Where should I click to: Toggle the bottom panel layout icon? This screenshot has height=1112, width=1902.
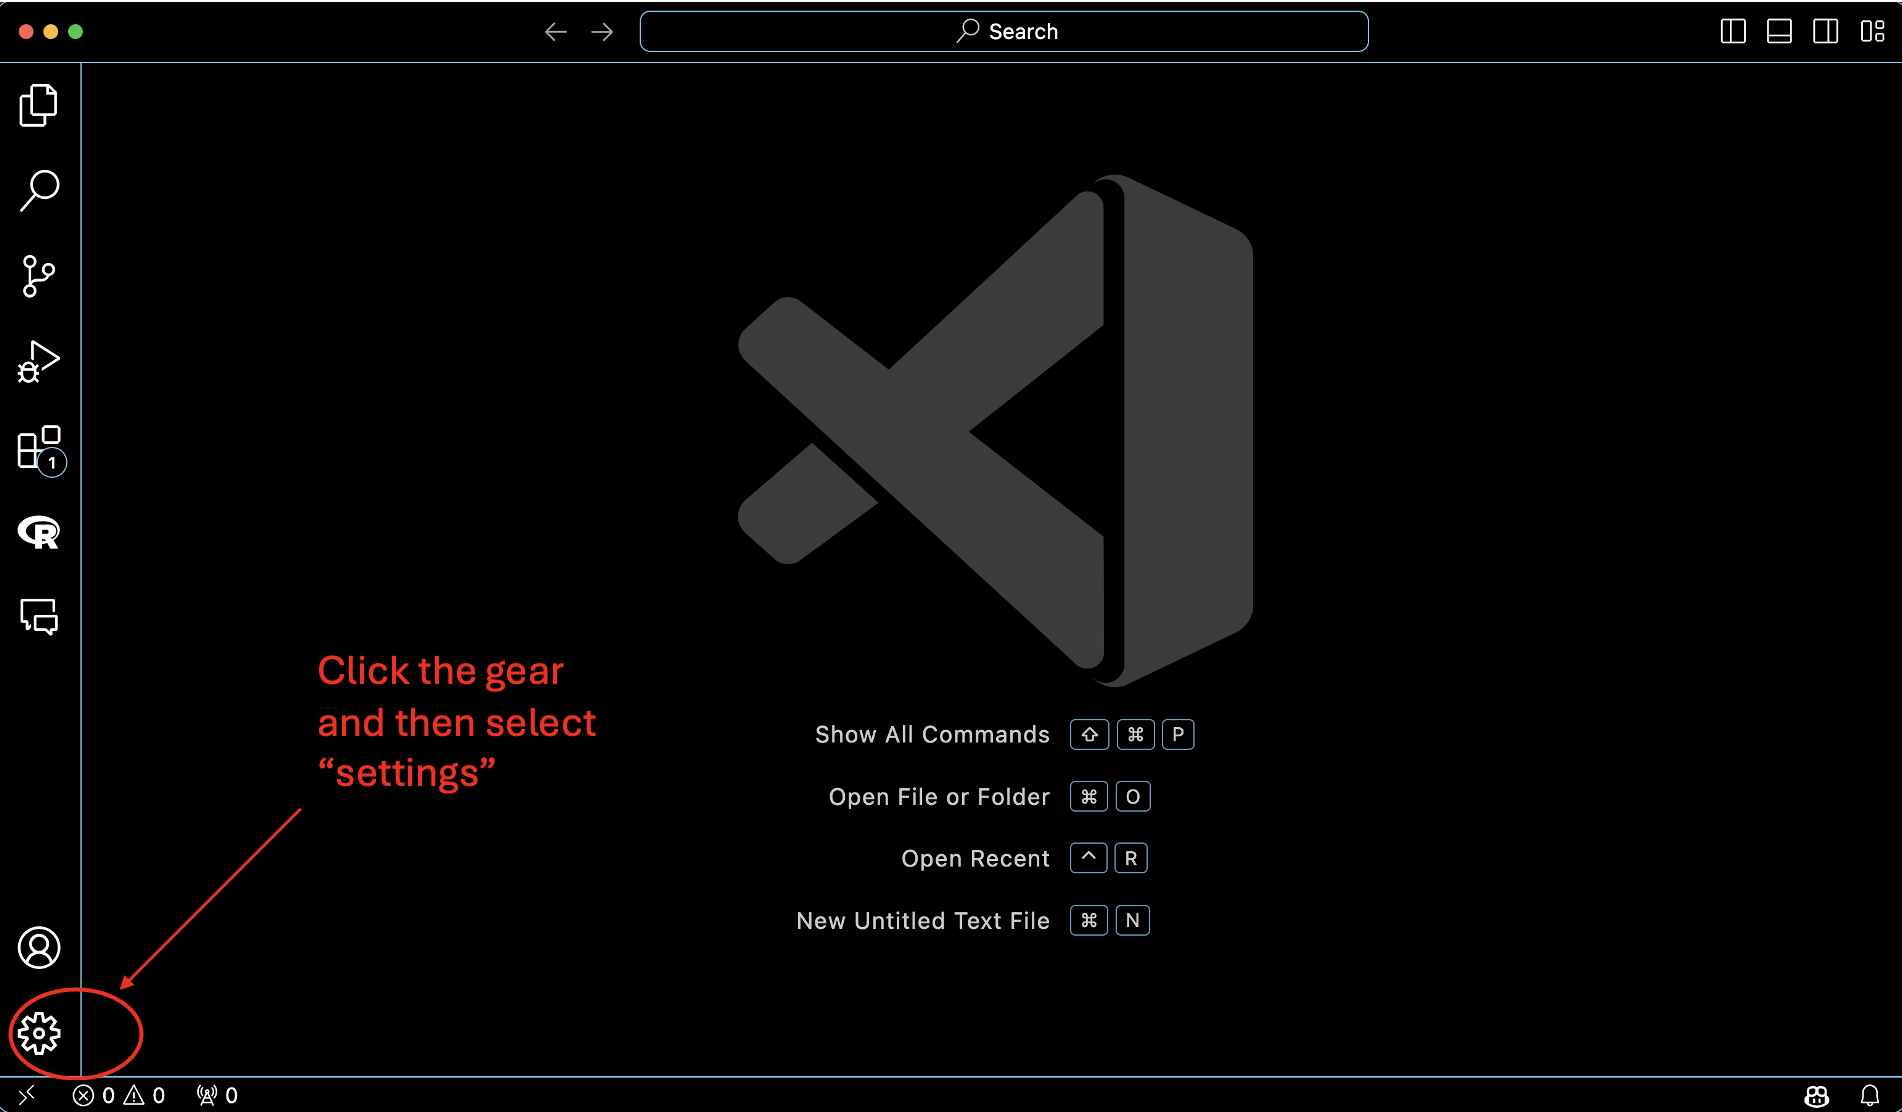(1779, 32)
